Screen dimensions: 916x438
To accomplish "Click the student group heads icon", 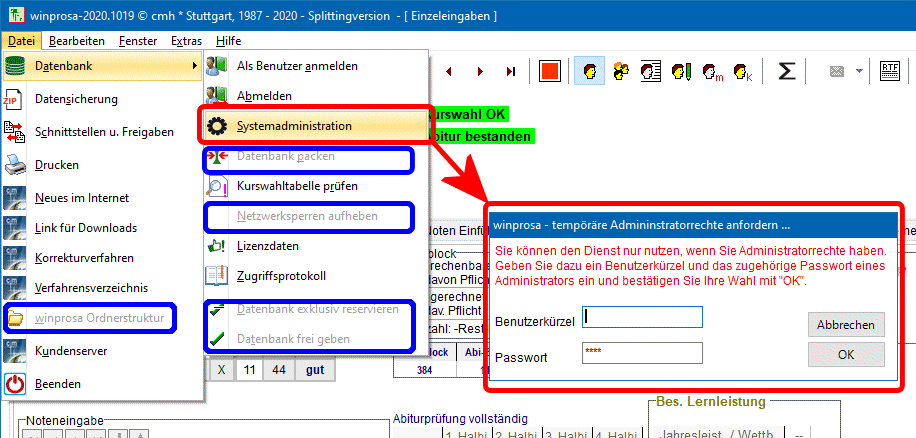I will (621, 71).
